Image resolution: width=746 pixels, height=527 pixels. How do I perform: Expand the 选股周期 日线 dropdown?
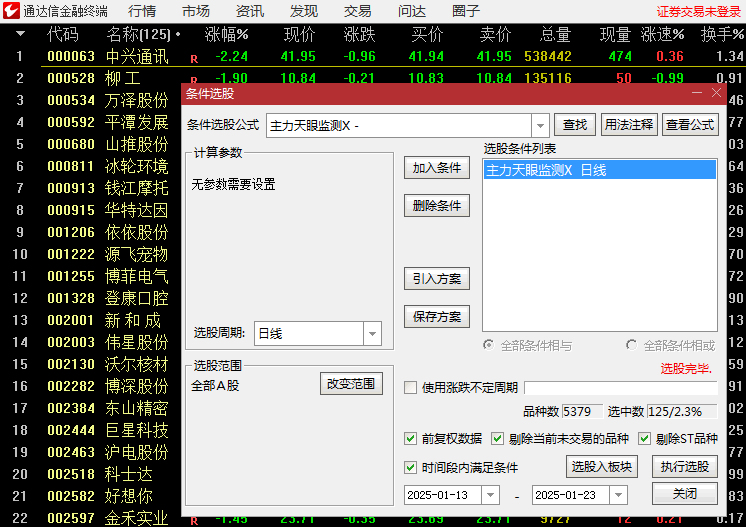(373, 334)
